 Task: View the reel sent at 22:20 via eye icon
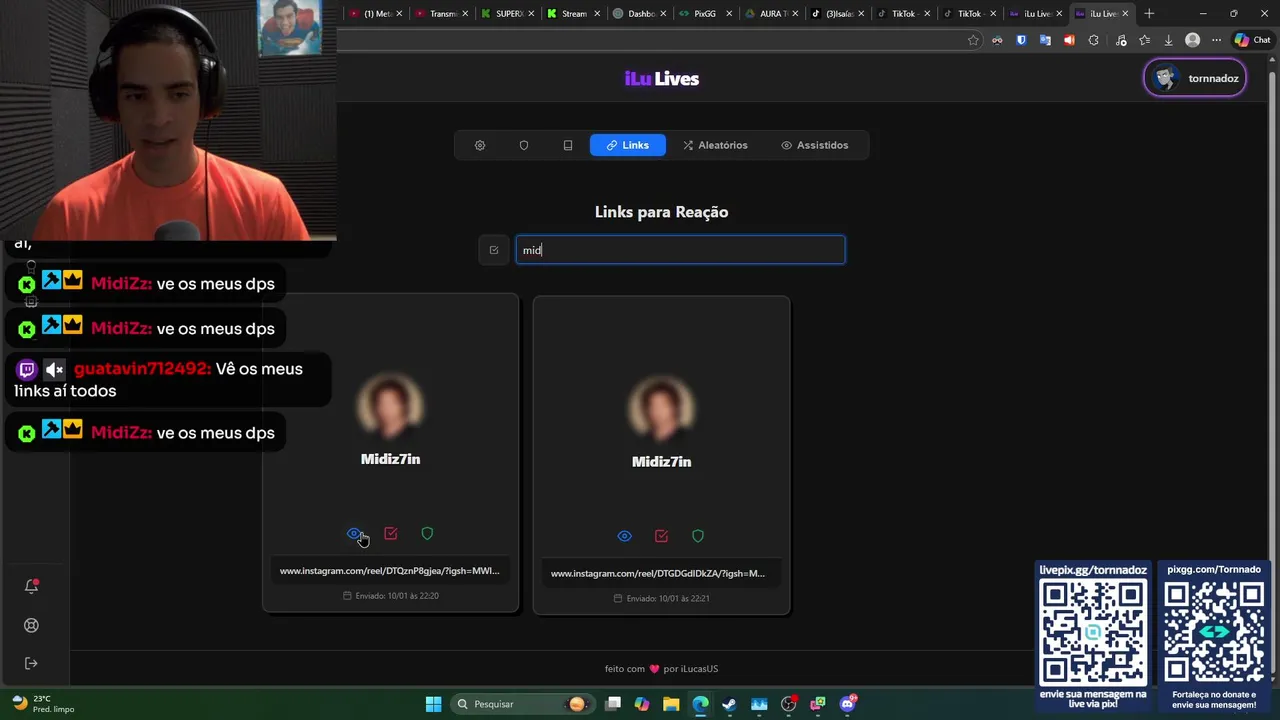click(x=354, y=534)
